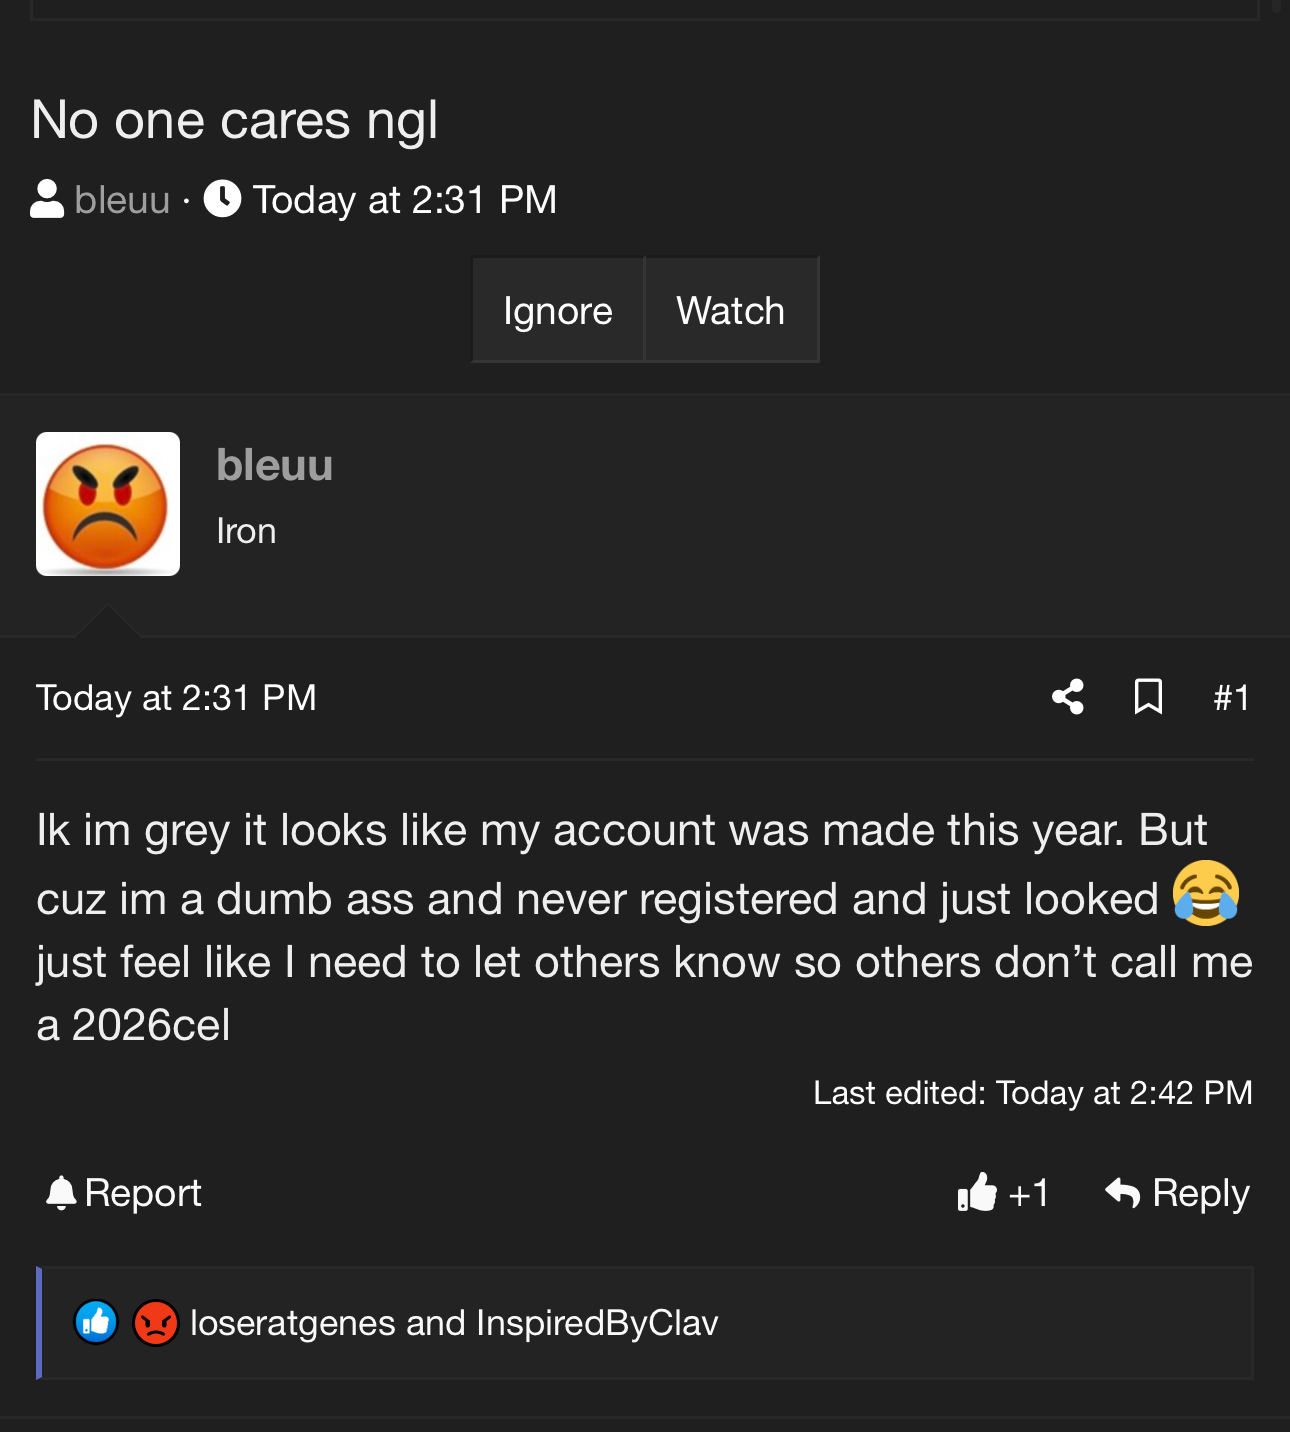Click the post timestamp Today at 2:31 PM
Viewport: 1290px width, 1432px height.
tap(176, 697)
